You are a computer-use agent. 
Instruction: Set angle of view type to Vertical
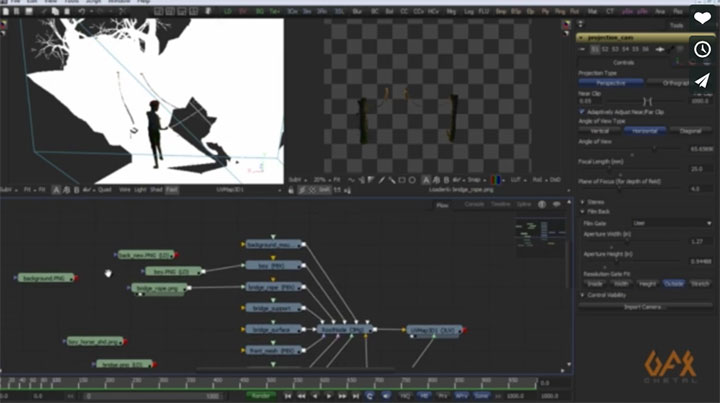(599, 131)
